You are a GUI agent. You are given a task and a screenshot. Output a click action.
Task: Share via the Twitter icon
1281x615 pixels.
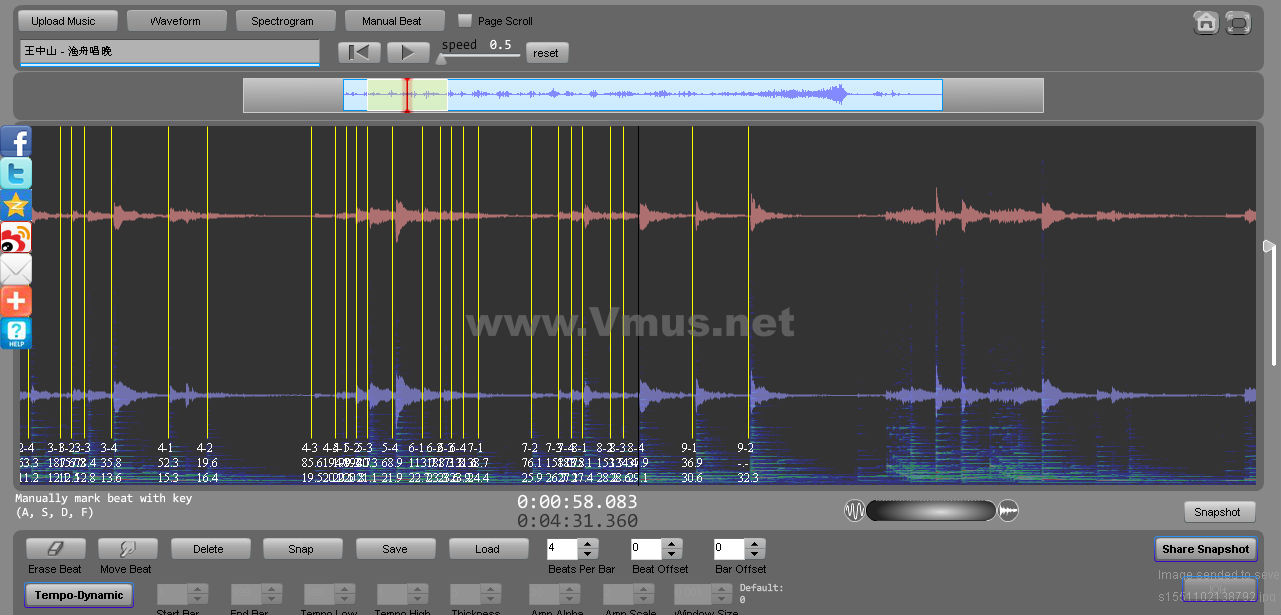pyautogui.click(x=16, y=174)
